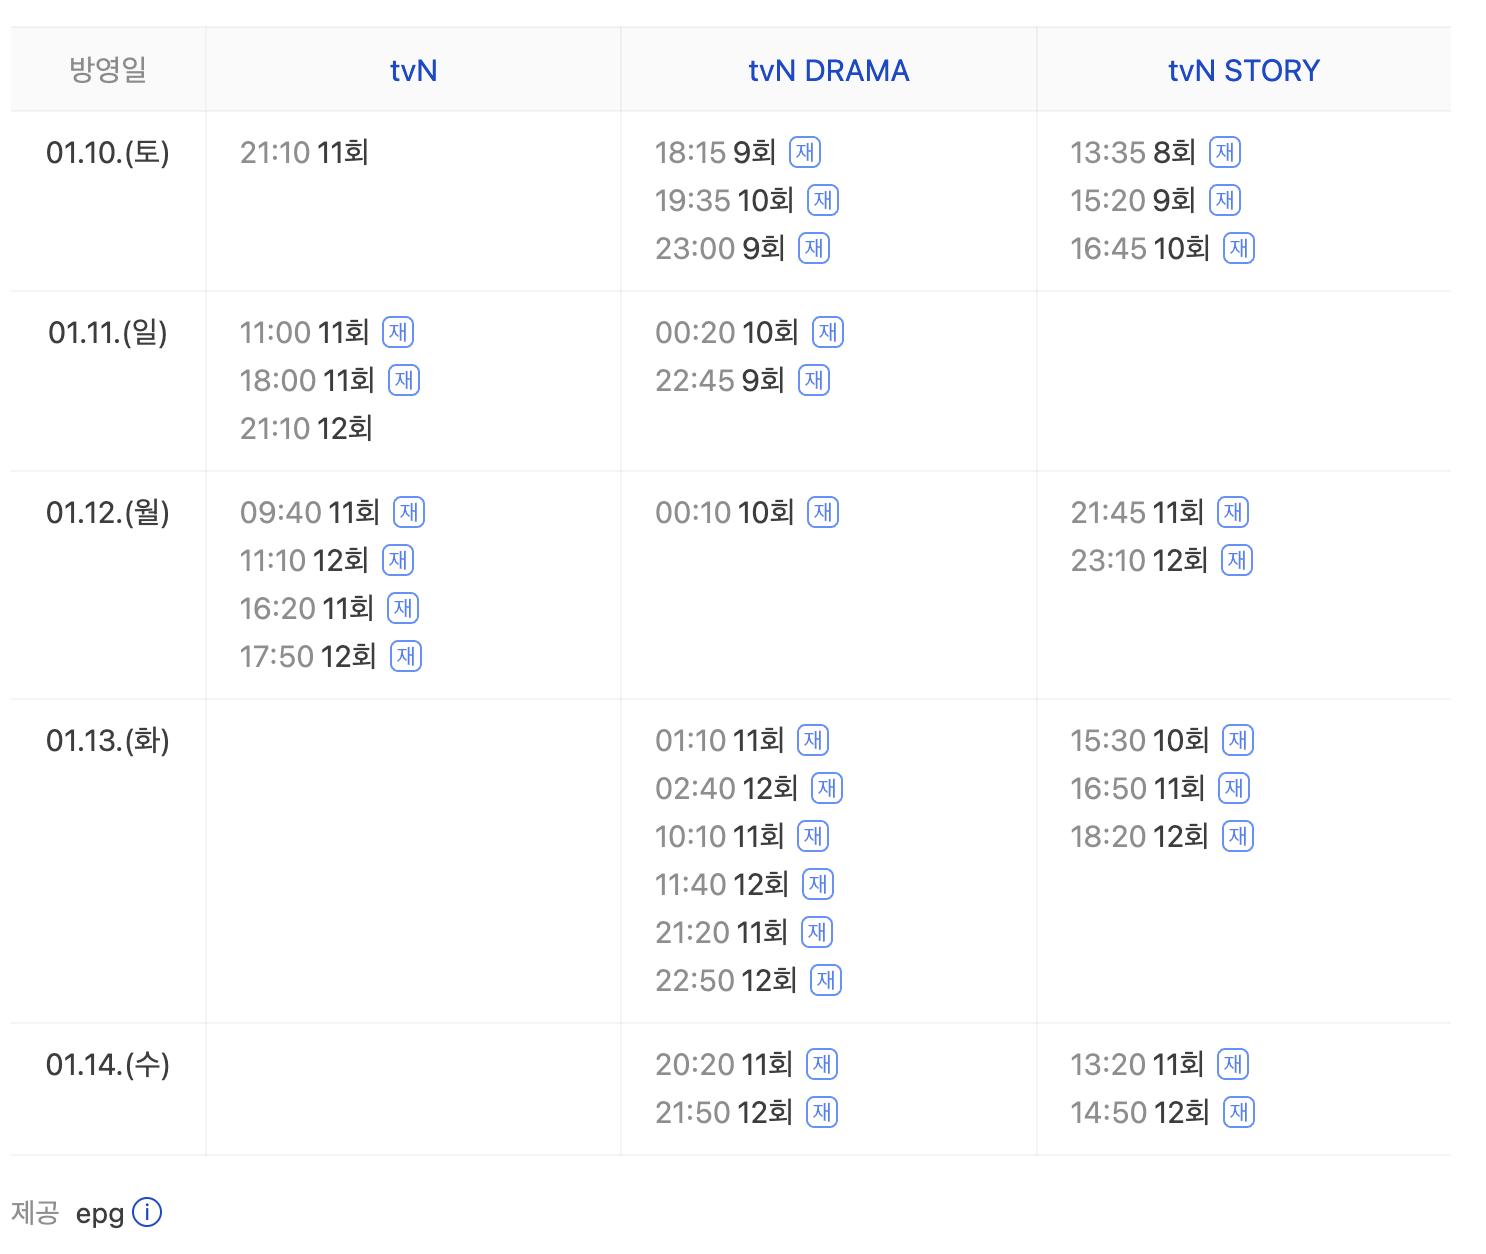This screenshot has height=1254, width=1486.
Task: Click rerun badge beside 22:50 12회
Action: 826,980
